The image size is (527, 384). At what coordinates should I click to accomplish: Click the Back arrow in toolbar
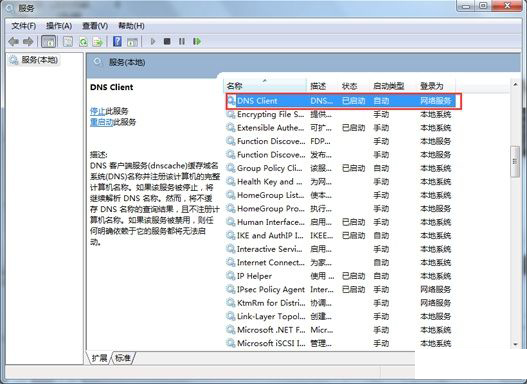tap(13, 42)
